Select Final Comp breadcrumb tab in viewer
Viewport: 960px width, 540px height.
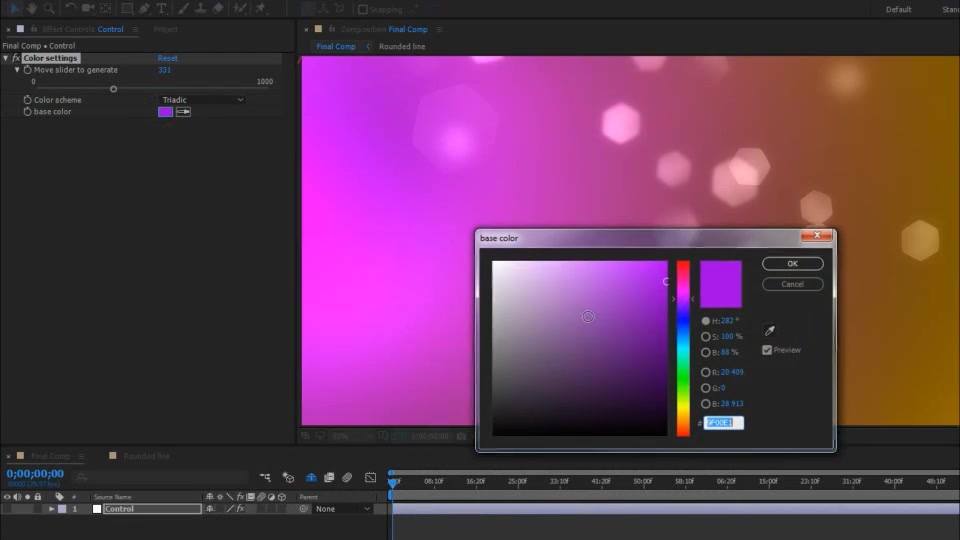tap(336, 47)
